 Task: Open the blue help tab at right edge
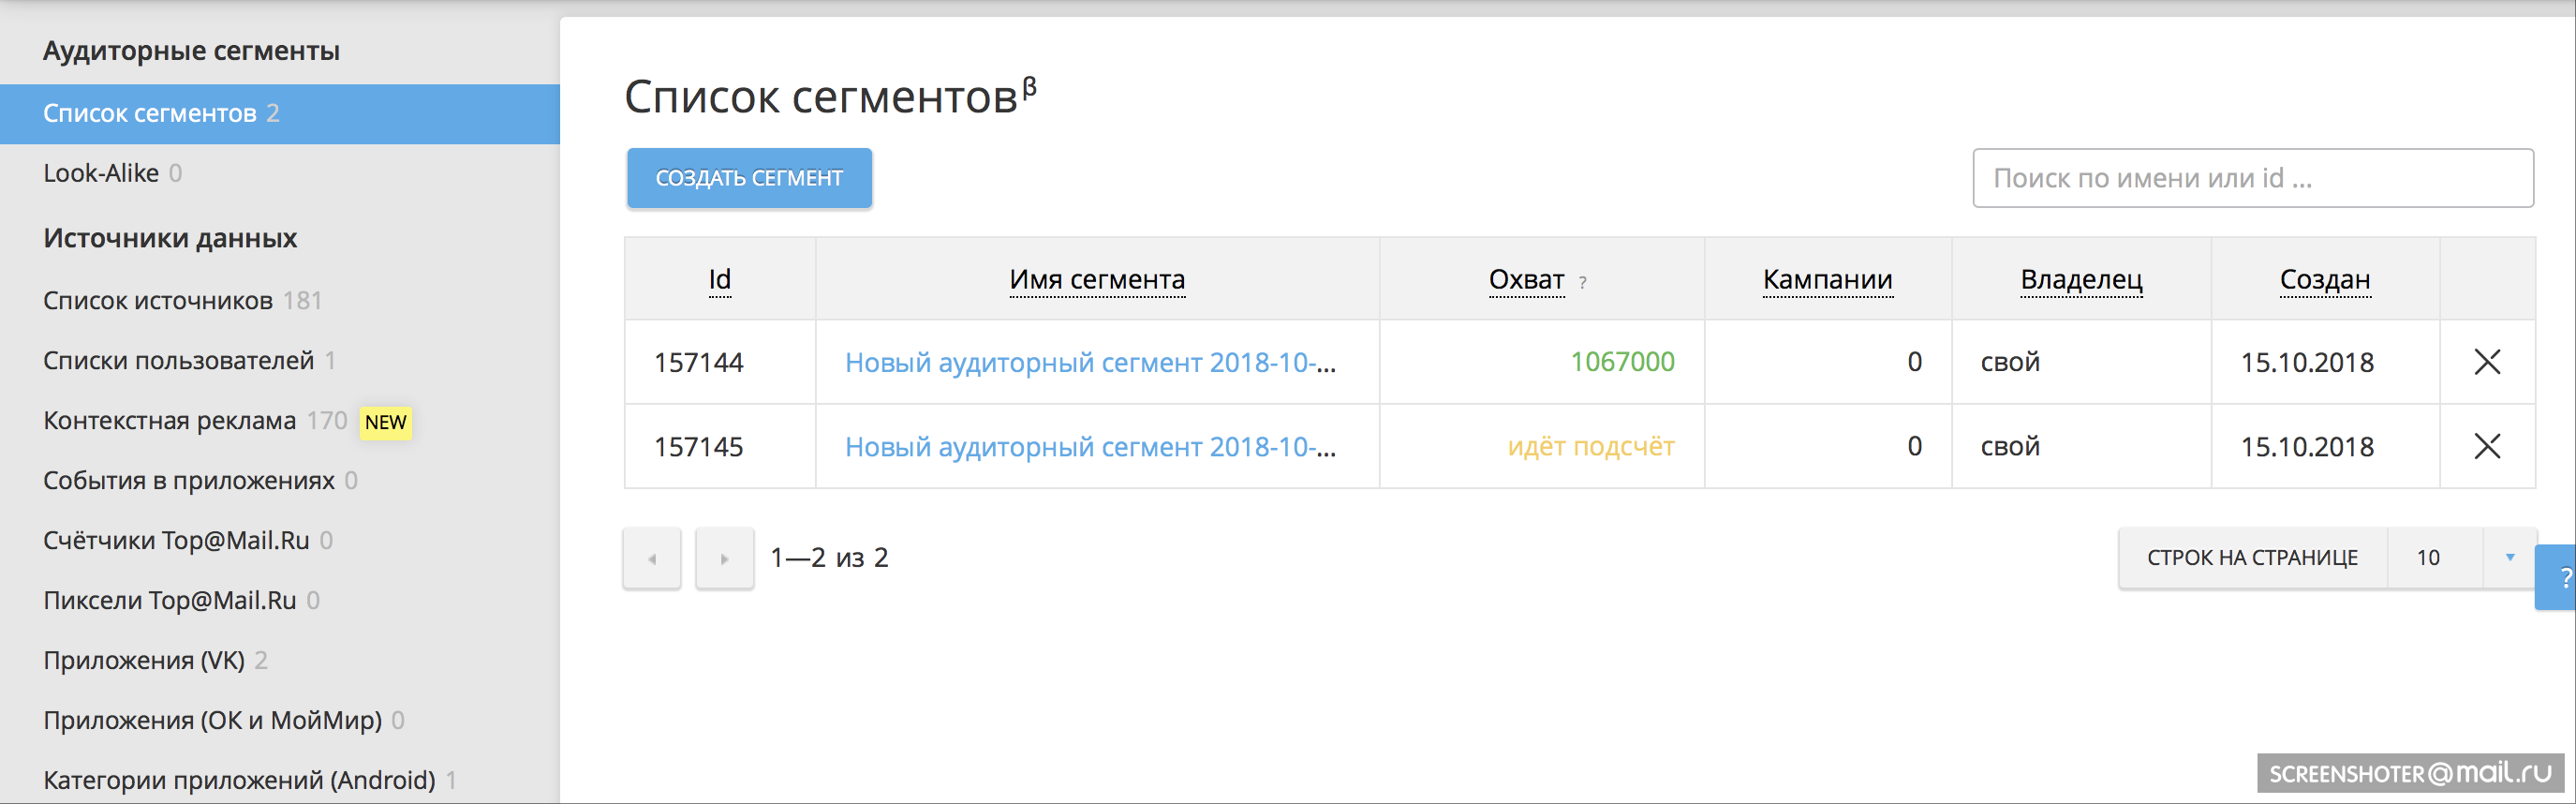pyautogui.click(x=2561, y=577)
